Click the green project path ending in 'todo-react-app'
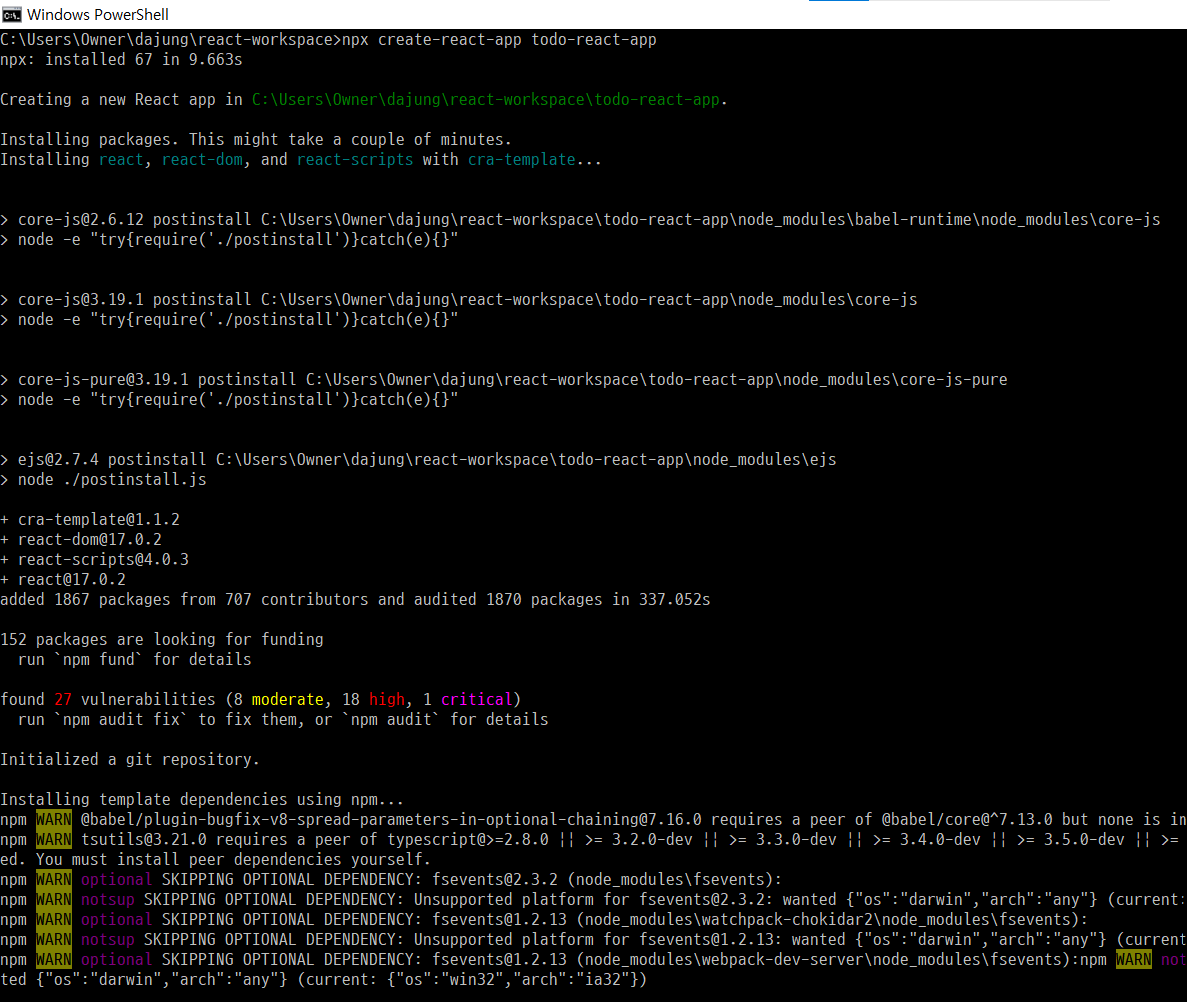The width and height of the screenshot is (1187, 1002). [485, 100]
